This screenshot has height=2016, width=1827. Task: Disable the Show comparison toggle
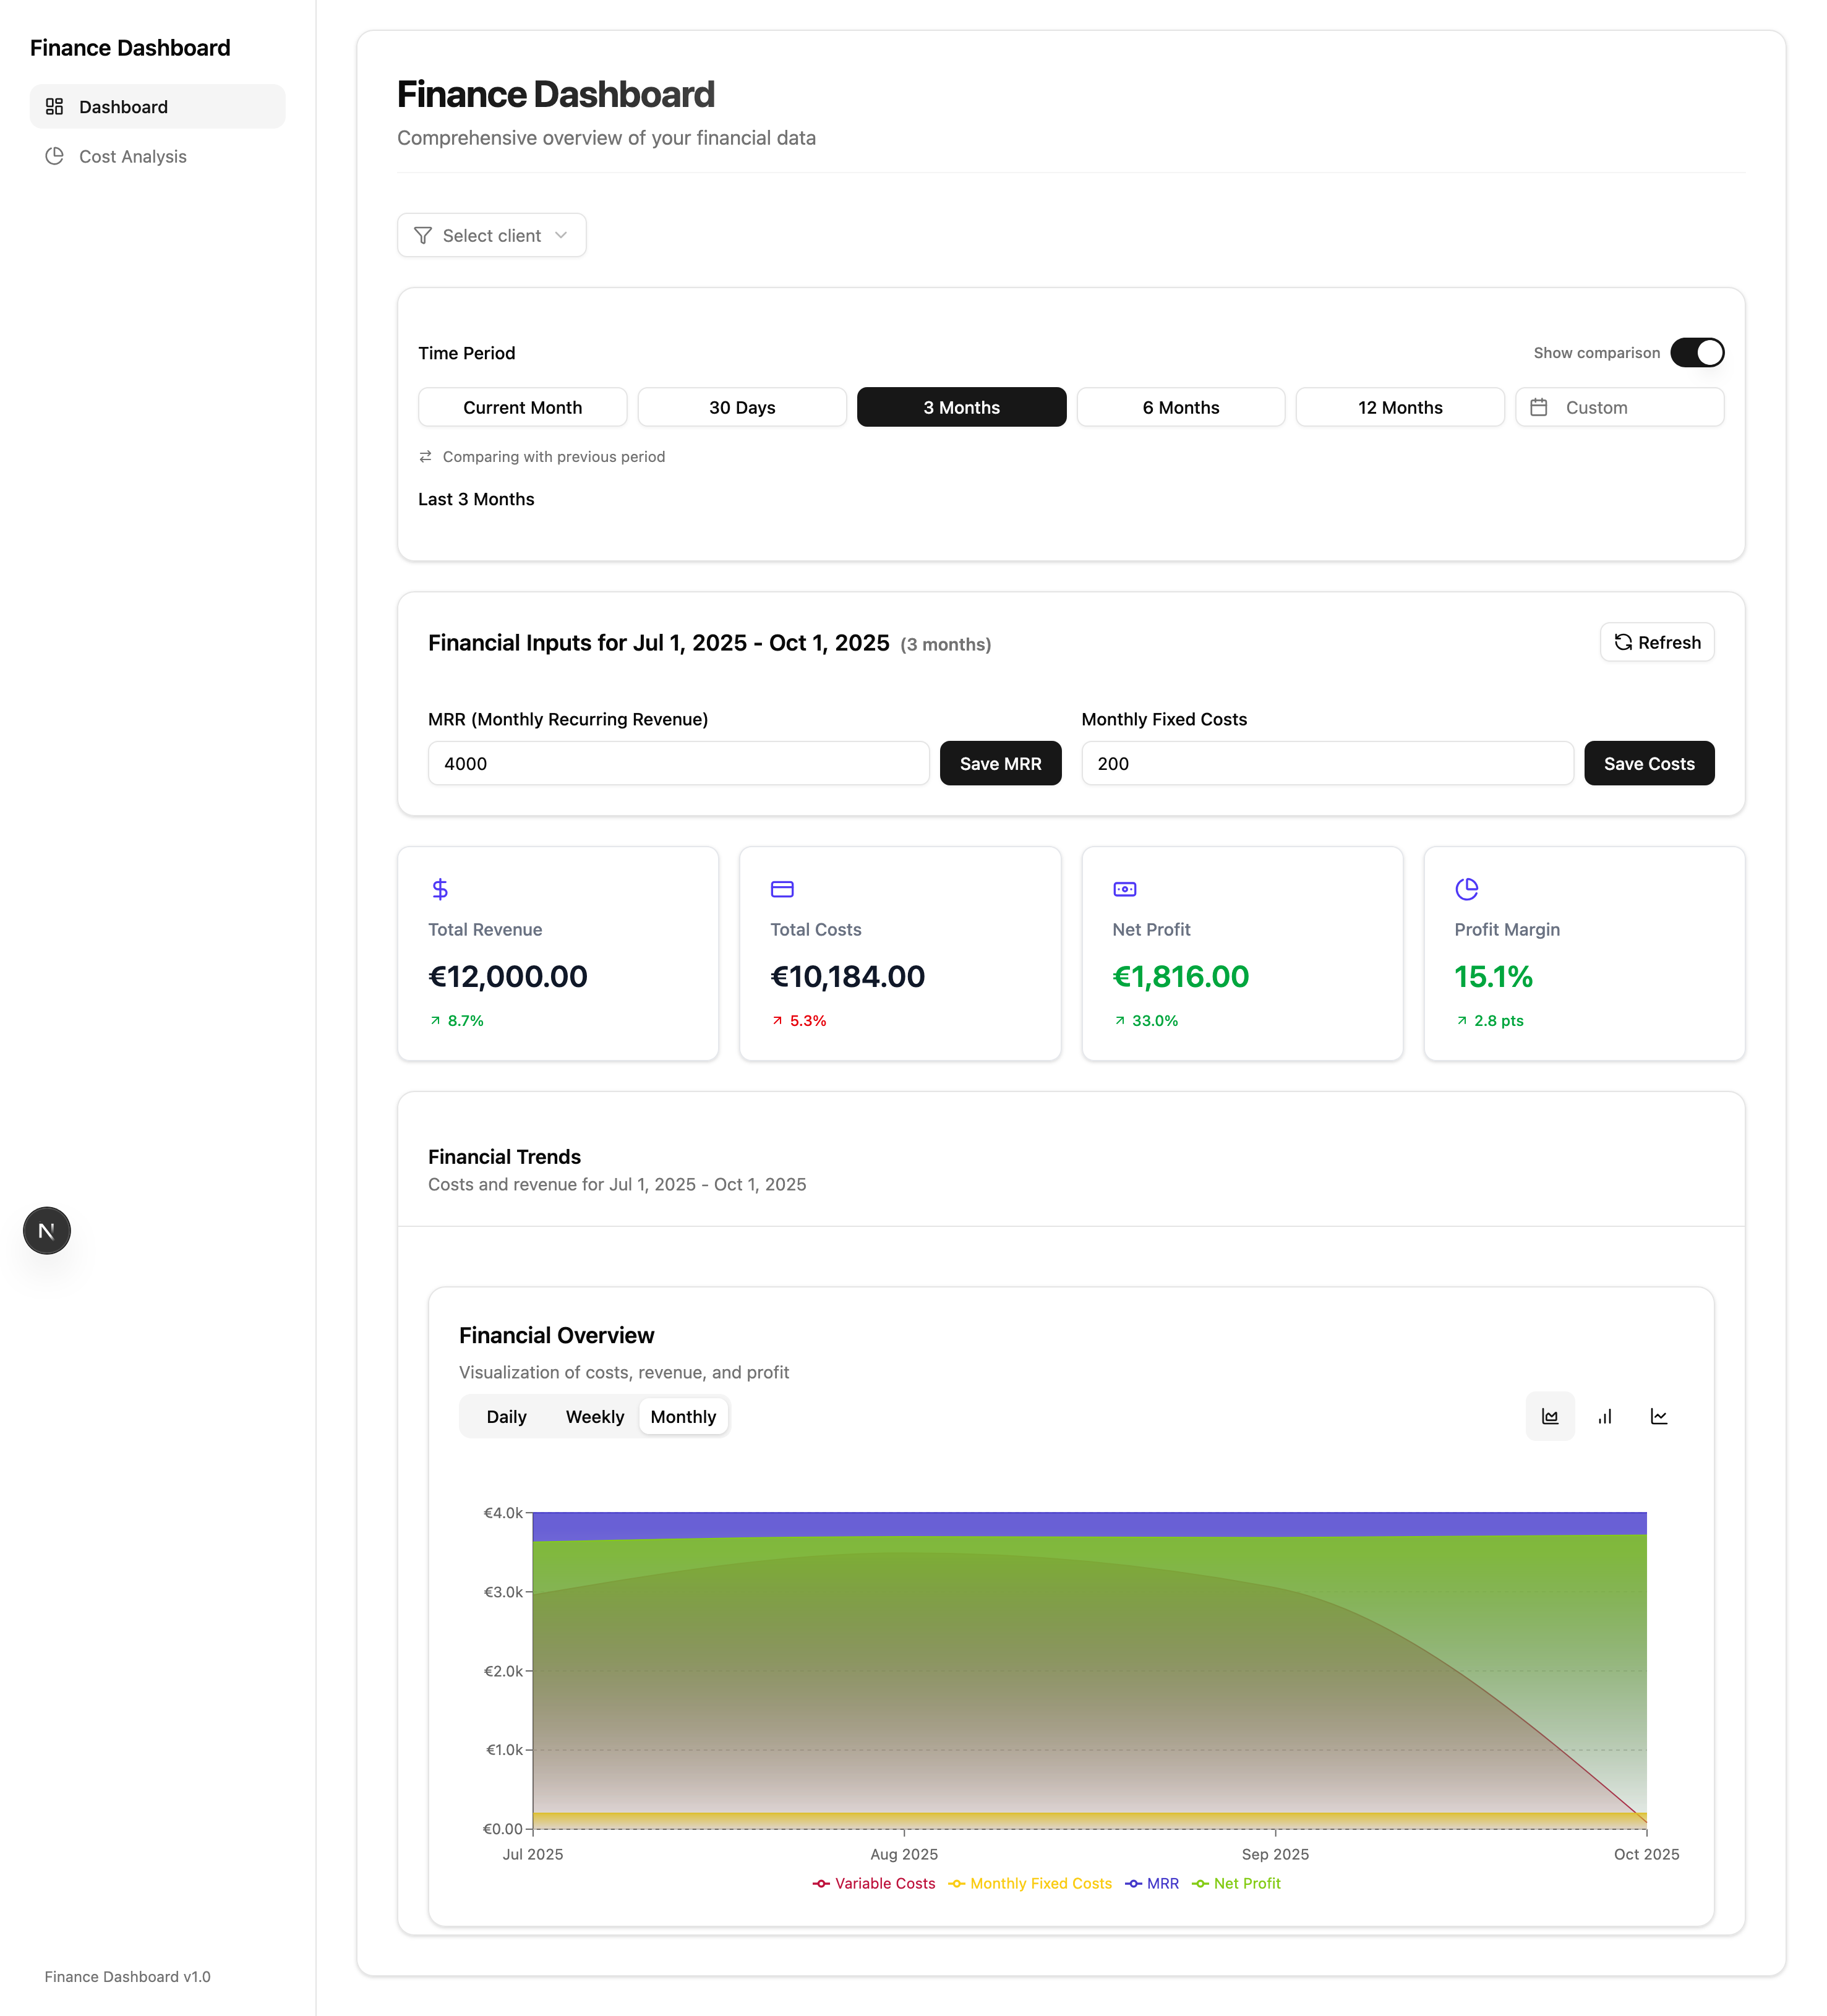click(1697, 352)
